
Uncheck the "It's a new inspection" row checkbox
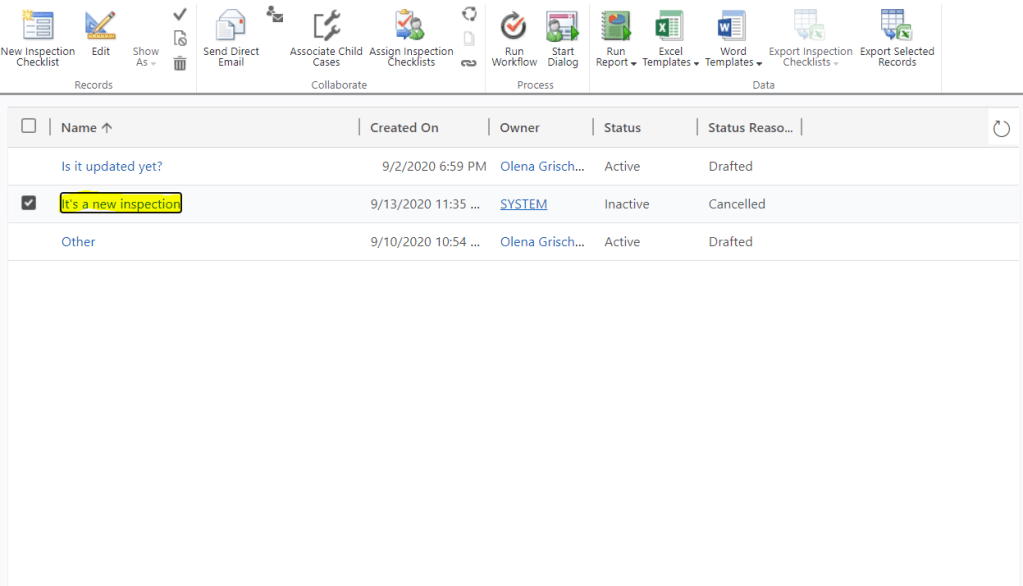click(x=29, y=203)
